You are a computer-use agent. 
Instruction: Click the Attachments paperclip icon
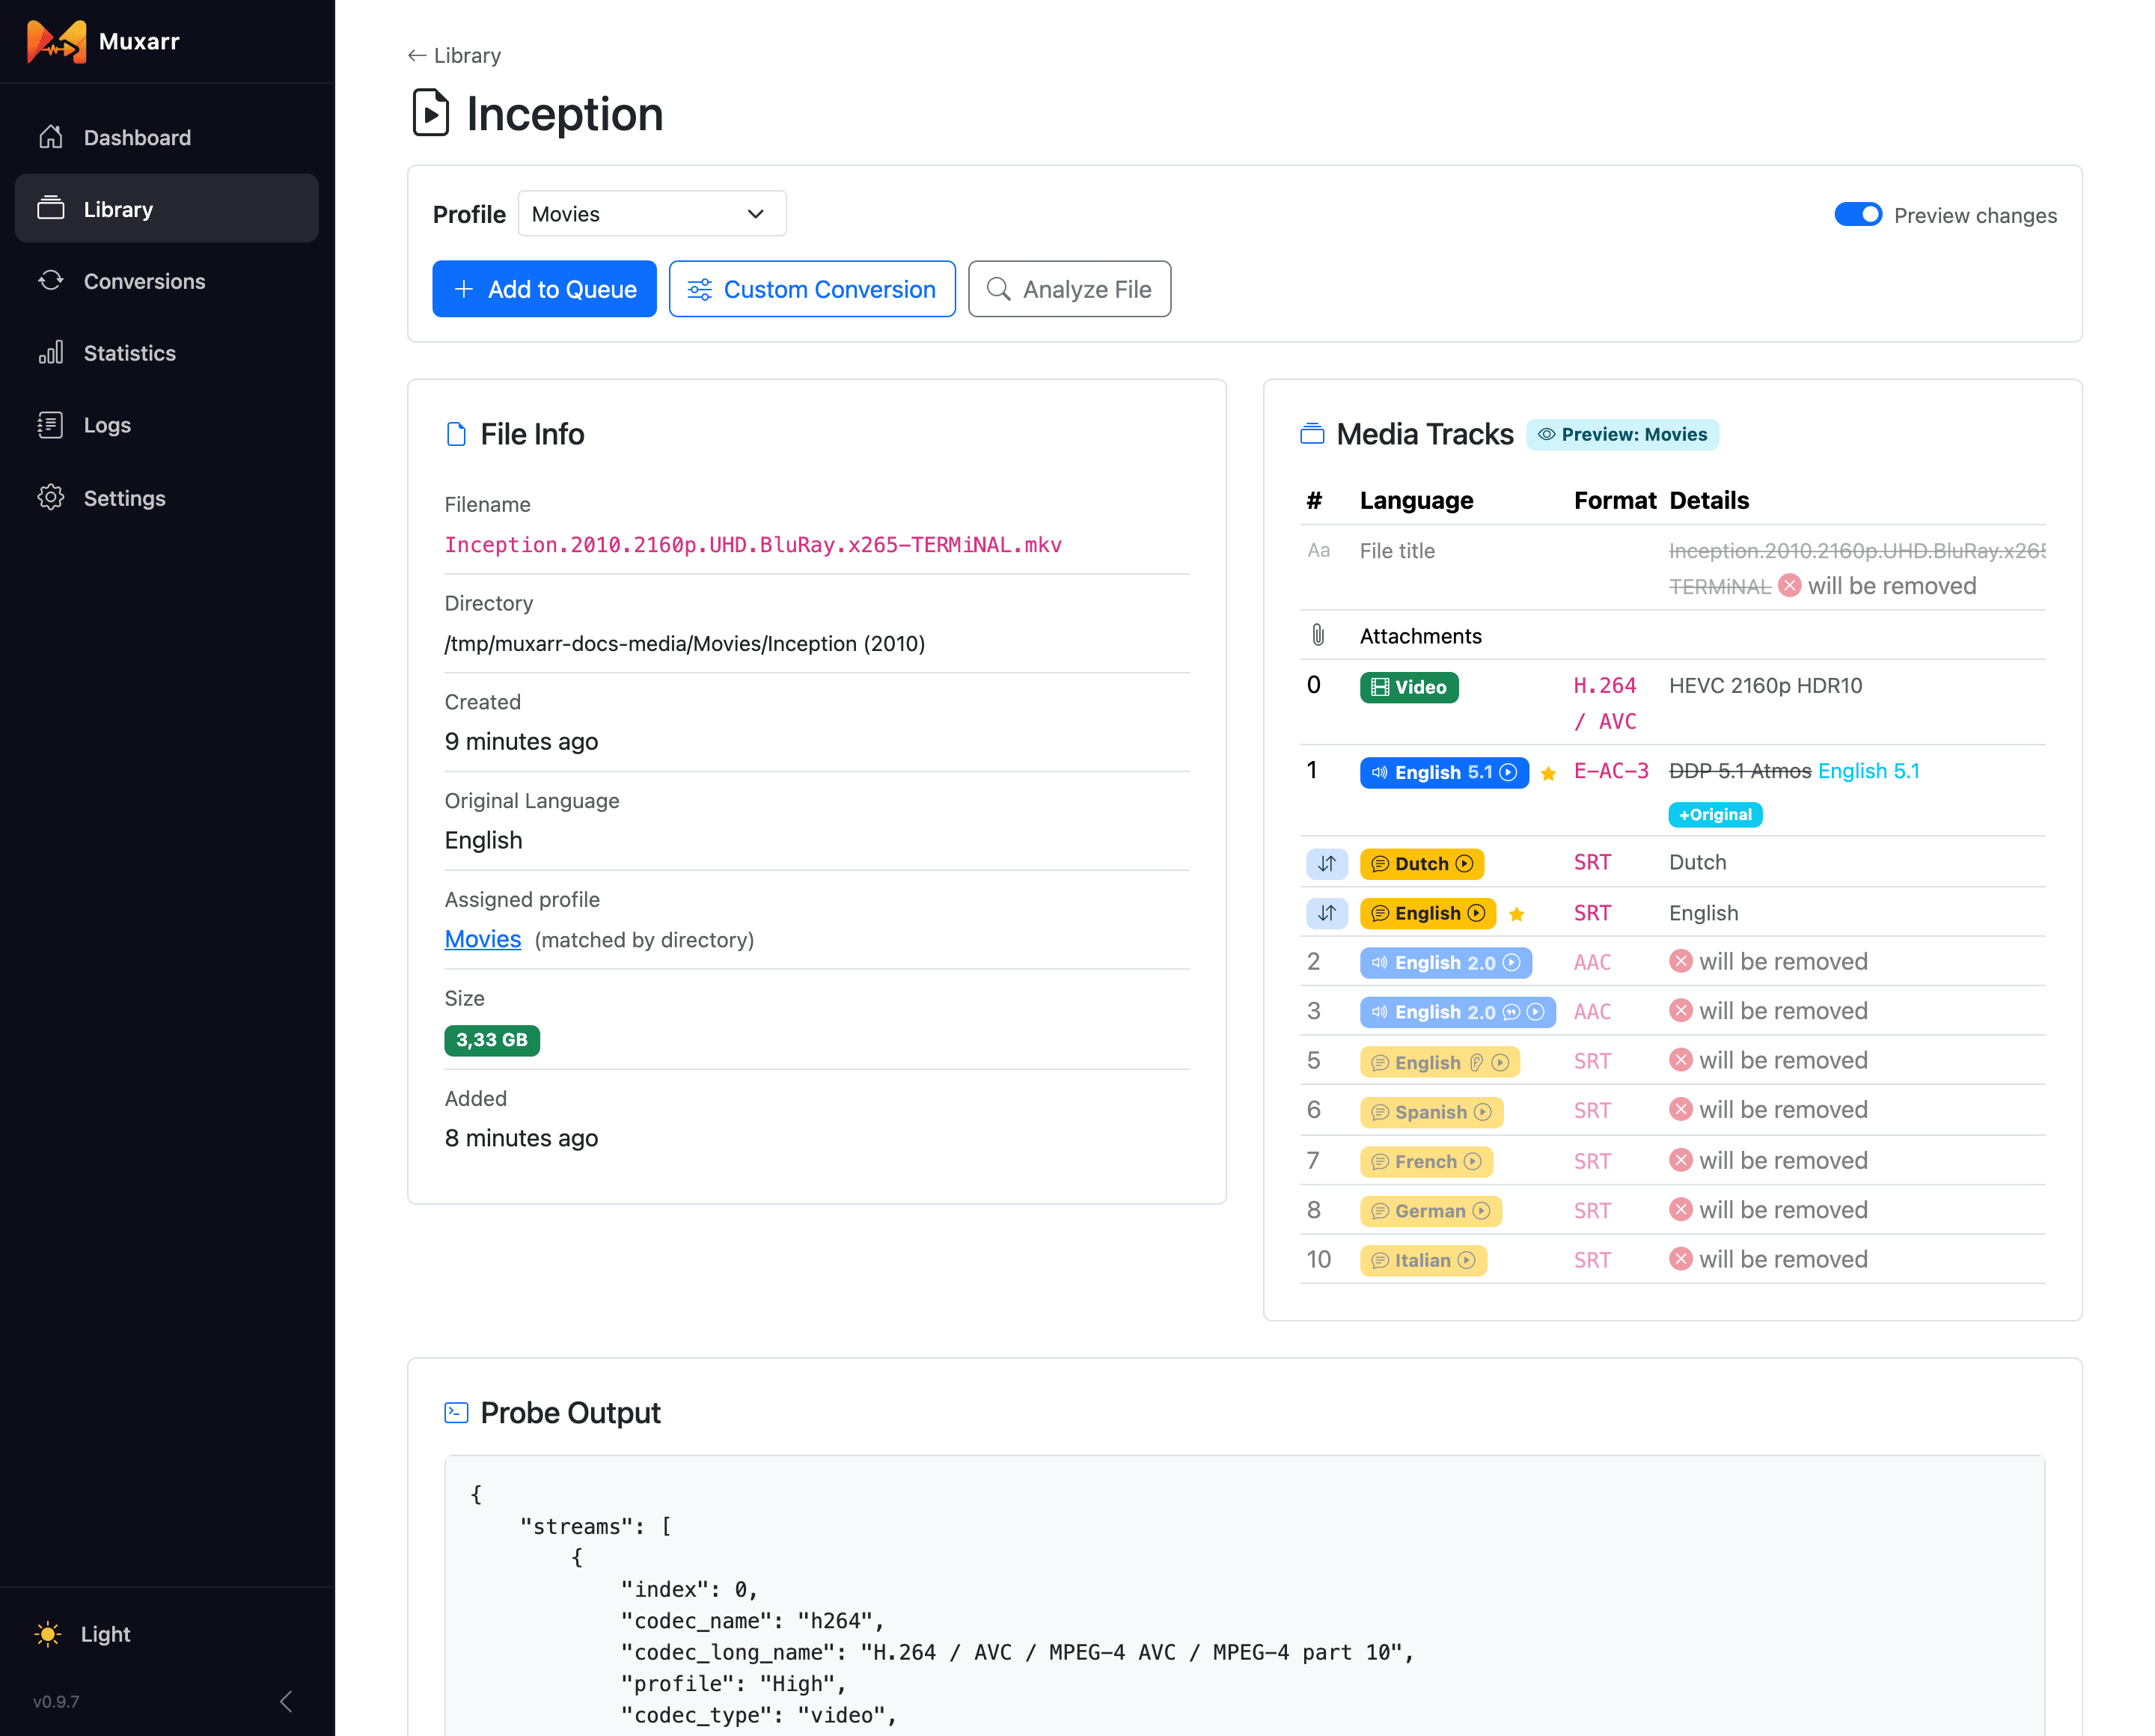click(1318, 635)
